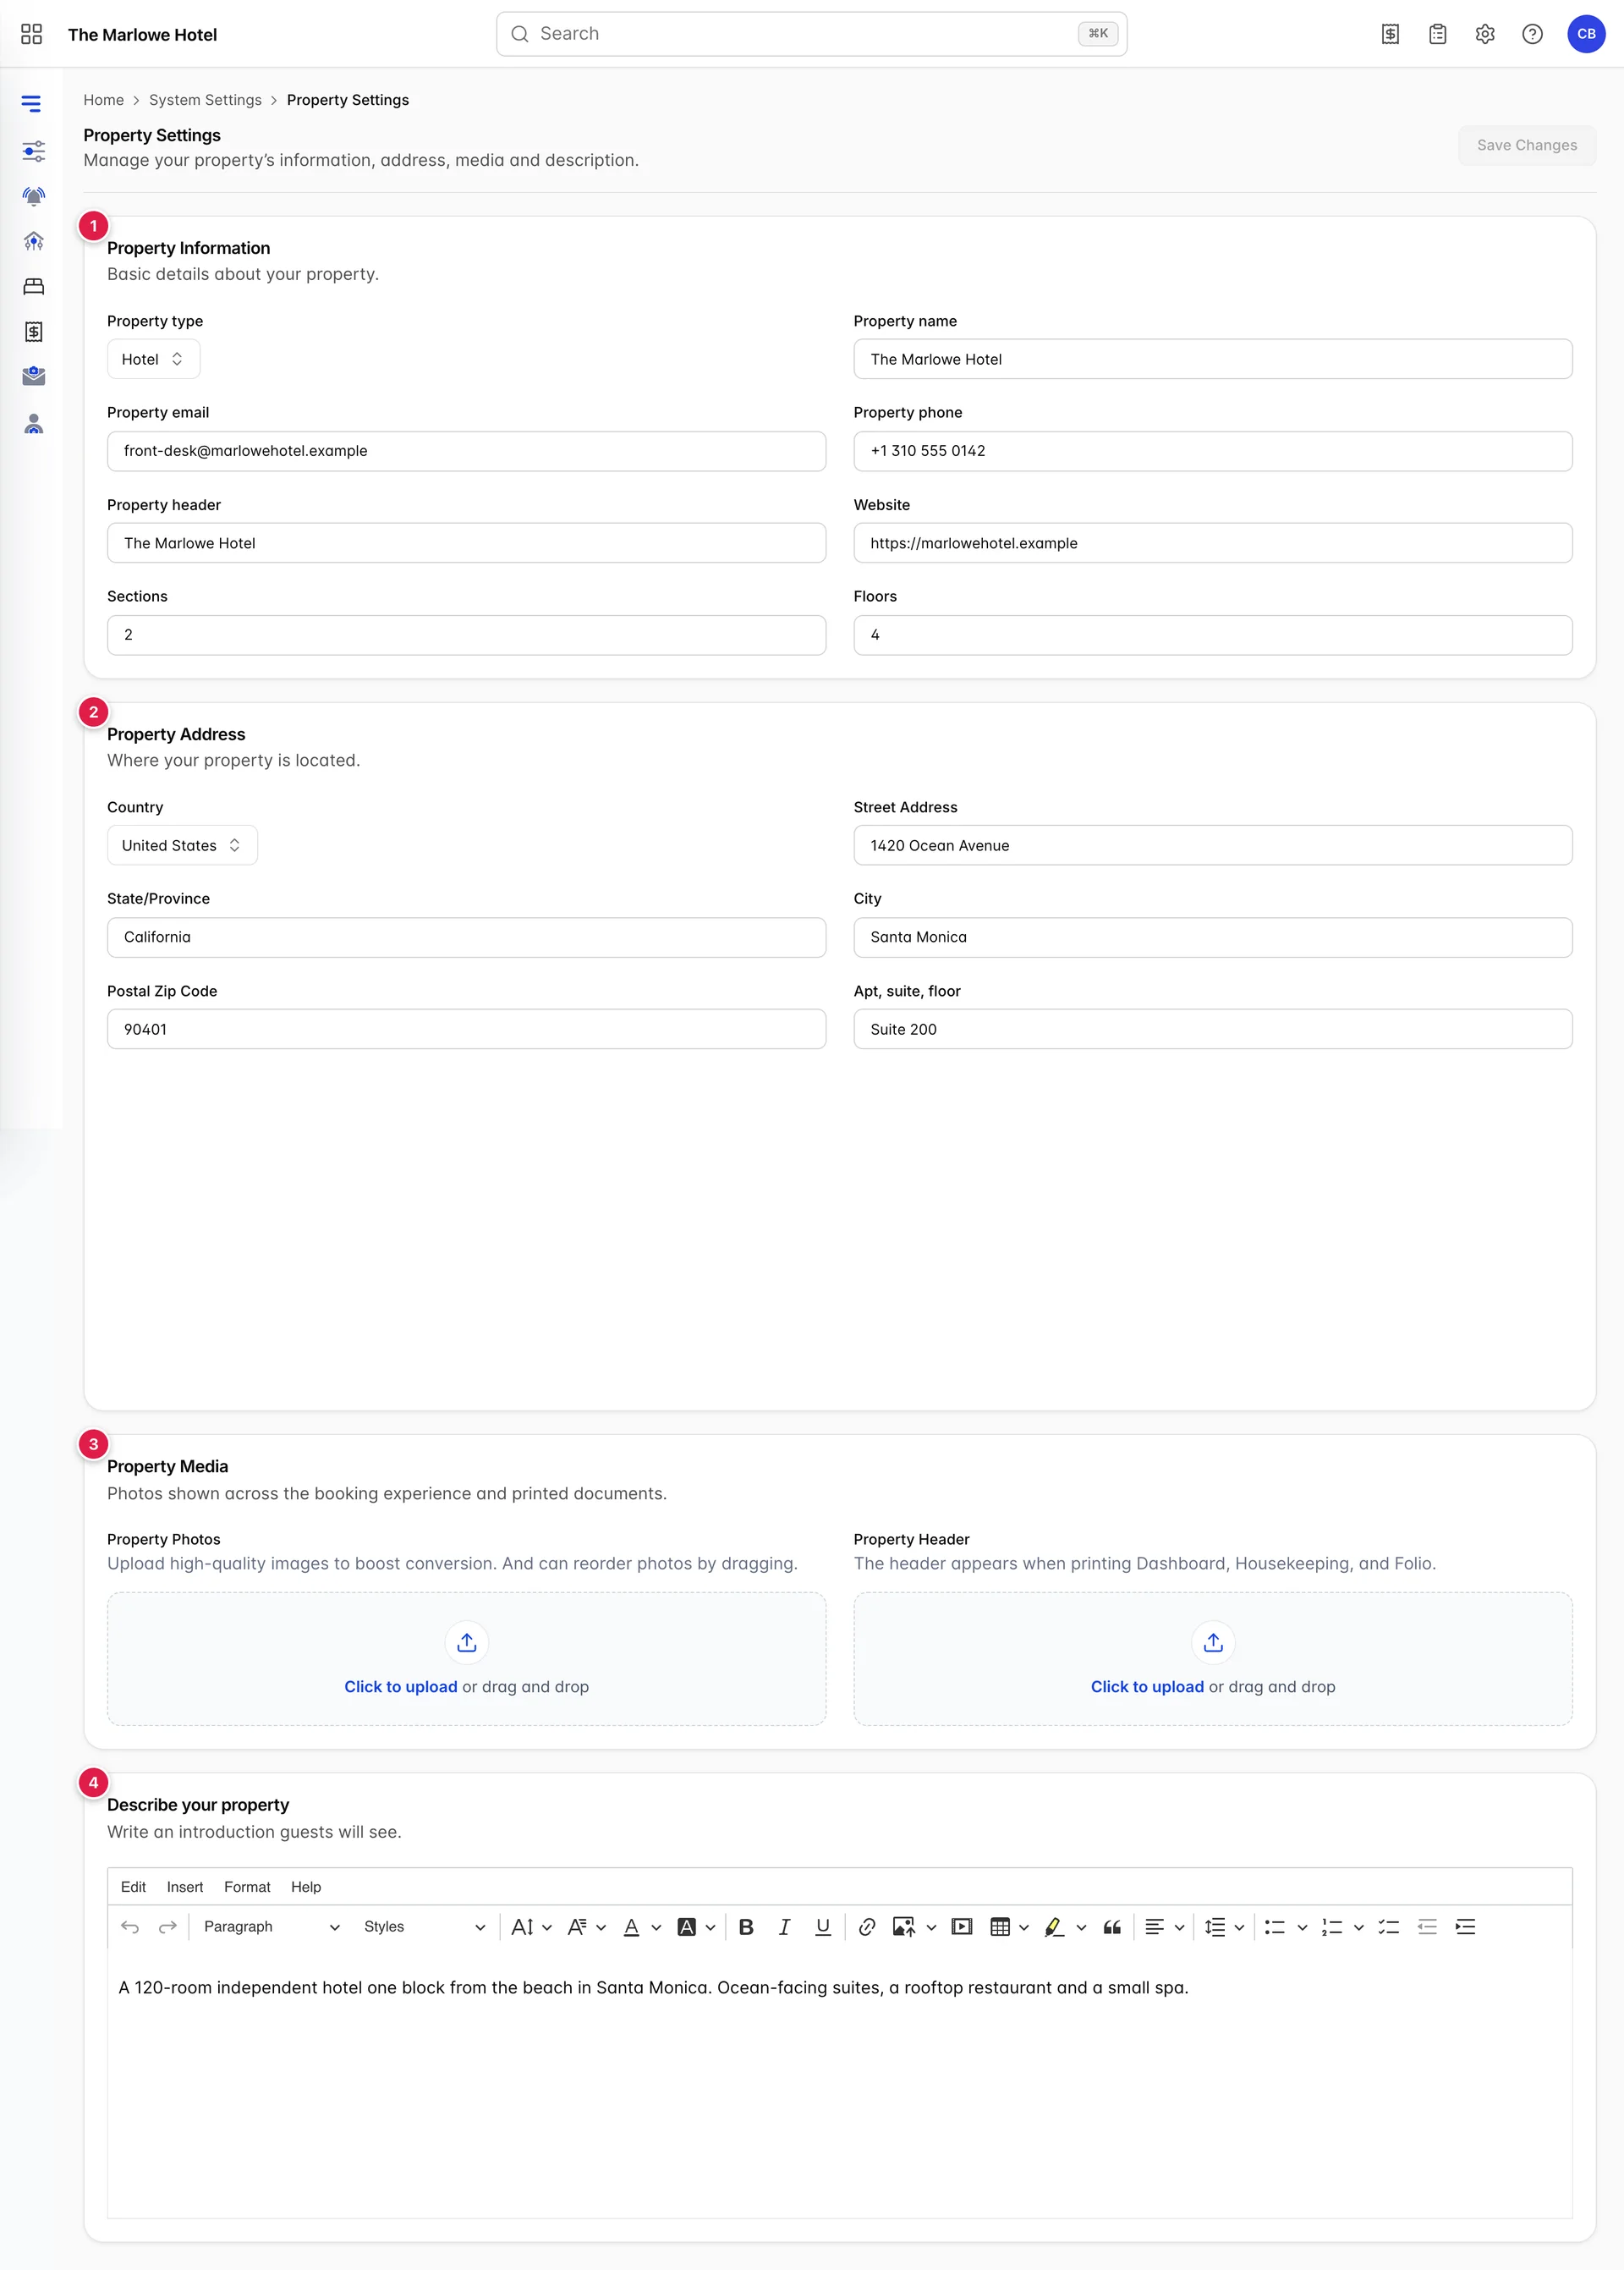Screen dimensions: 1624x2270
Task: Open the billing receipt icon in the top bar
Action: [x=1390, y=34]
